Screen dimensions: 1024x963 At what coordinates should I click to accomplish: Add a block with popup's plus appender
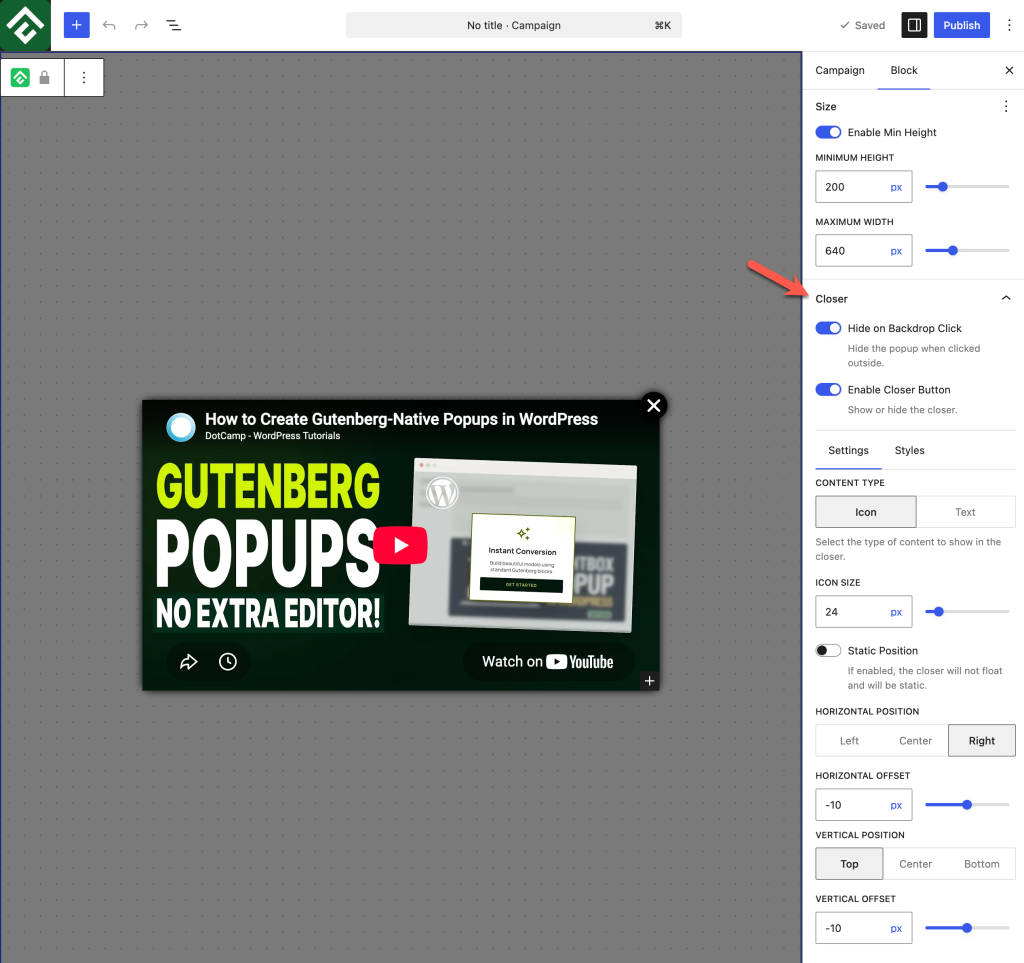pyautogui.click(x=649, y=681)
